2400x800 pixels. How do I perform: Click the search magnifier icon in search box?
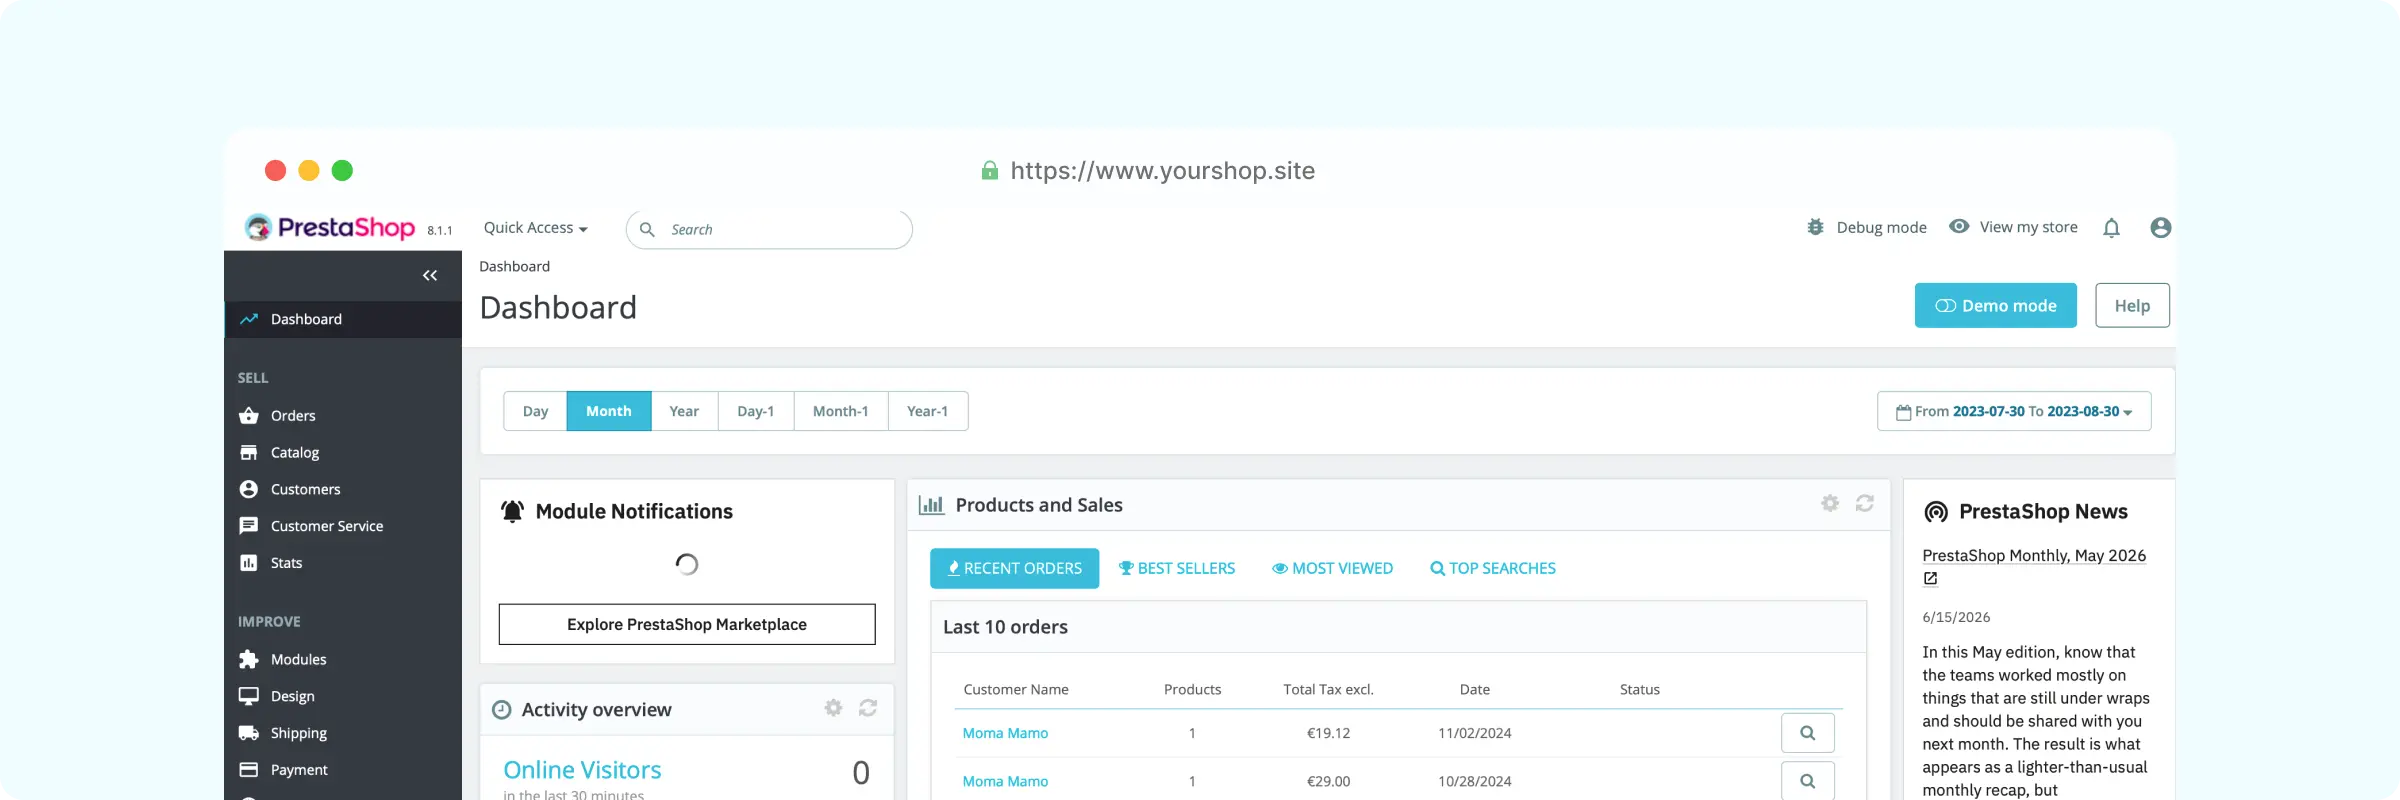click(x=647, y=230)
